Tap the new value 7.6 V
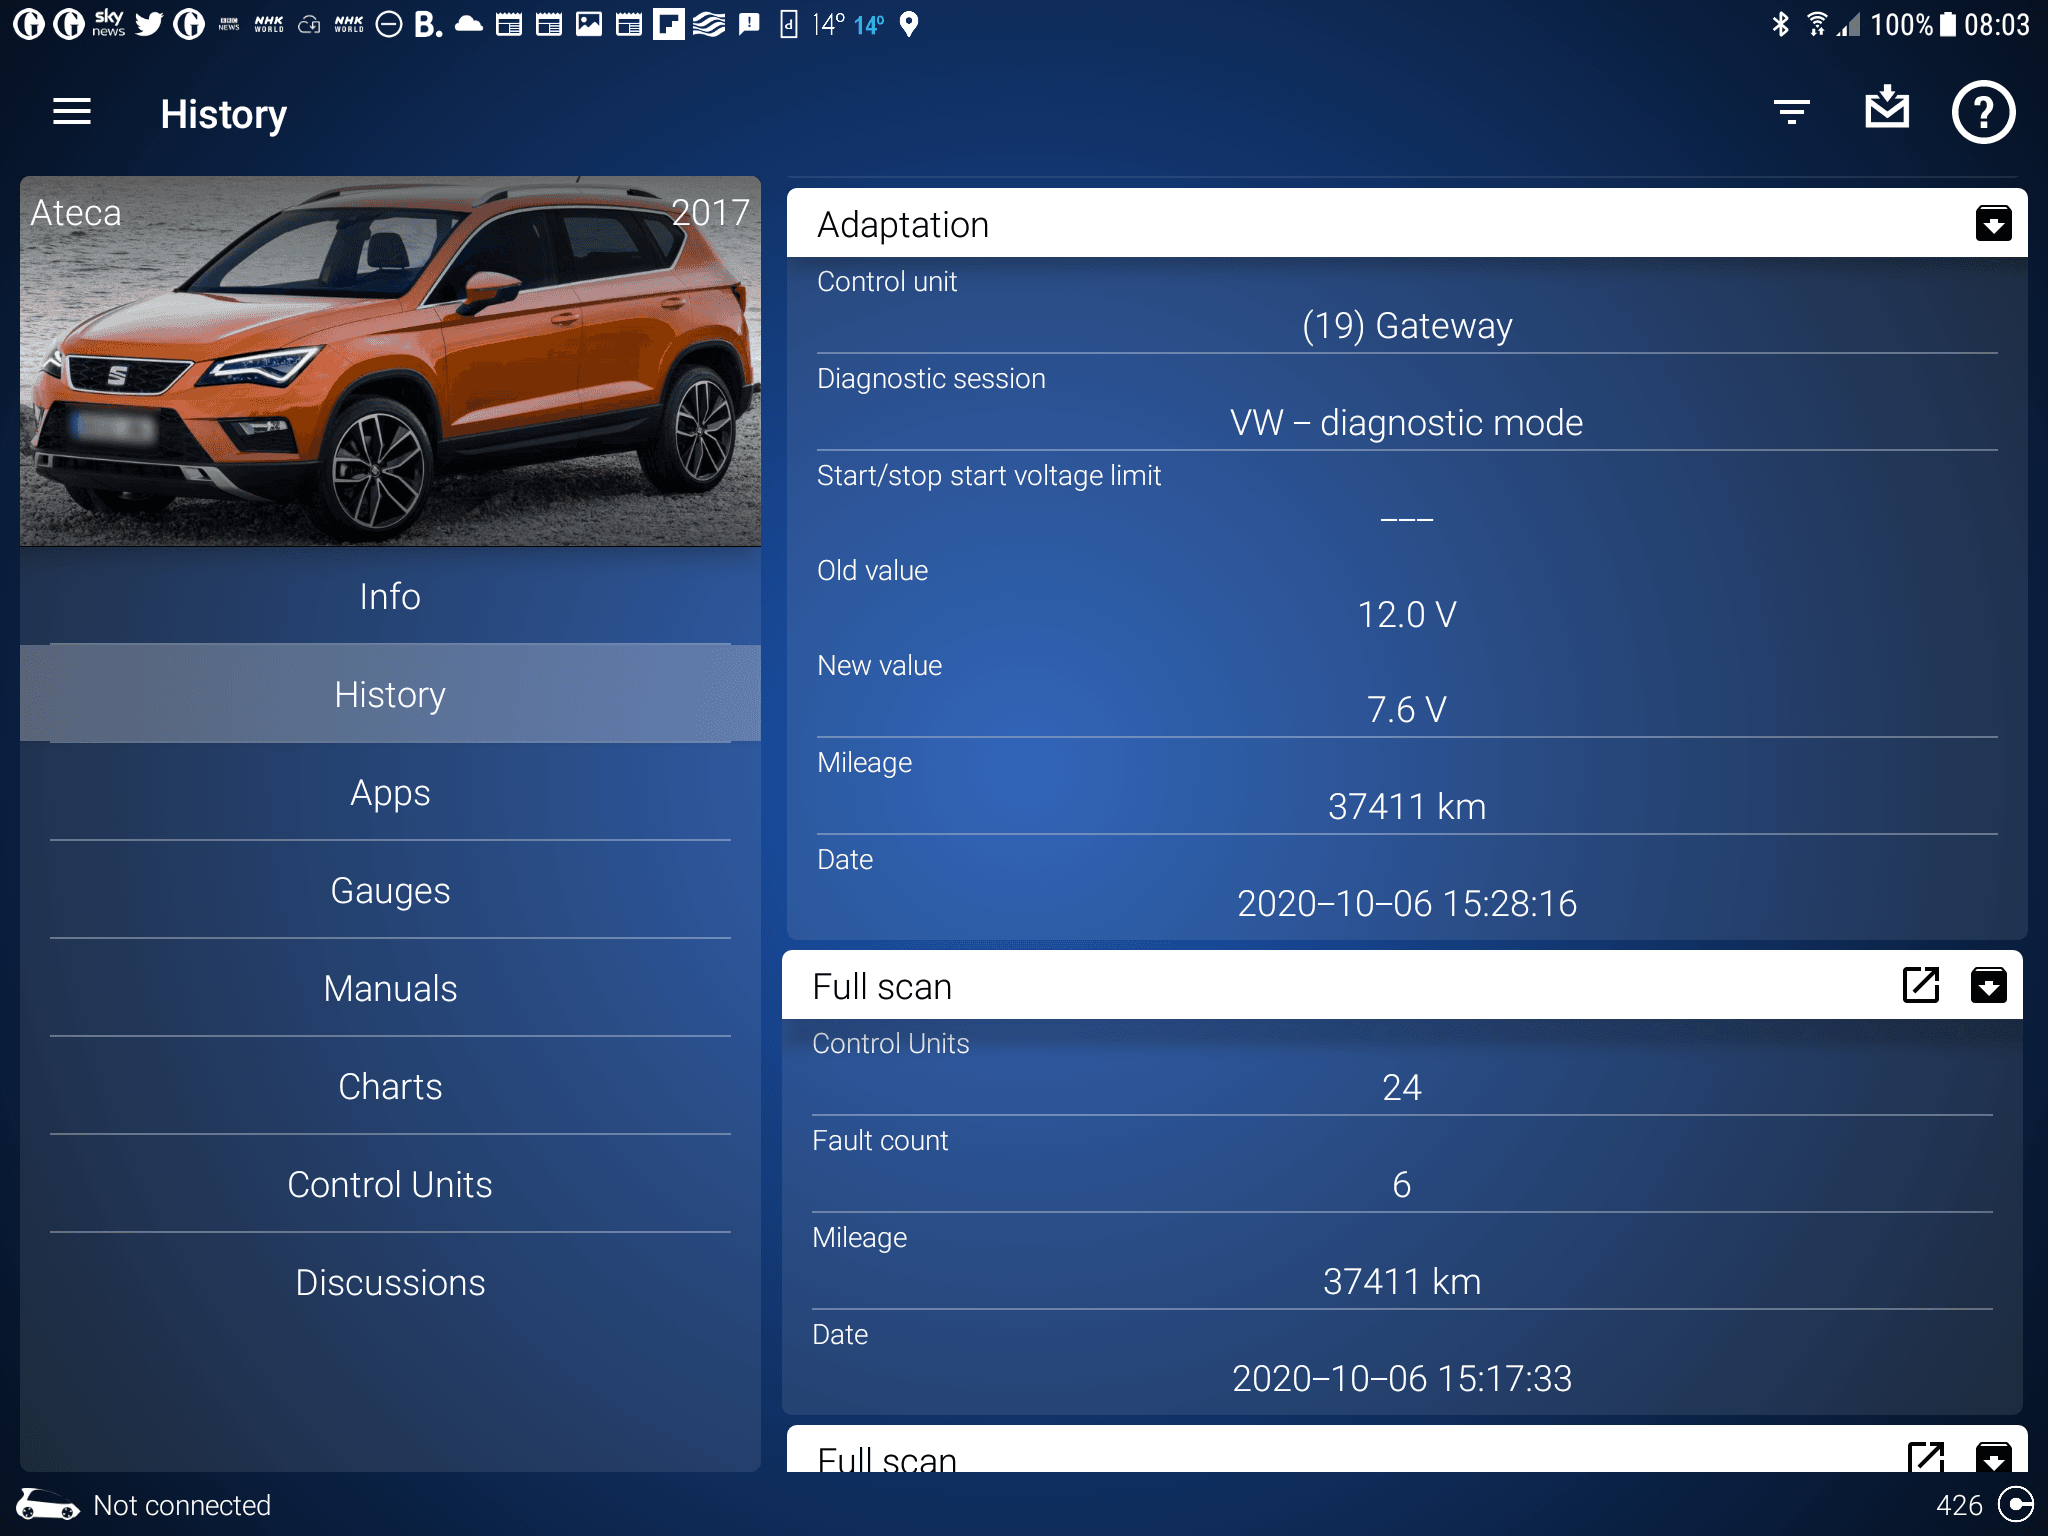This screenshot has height=1536, width=2048. pos(1407,710)
